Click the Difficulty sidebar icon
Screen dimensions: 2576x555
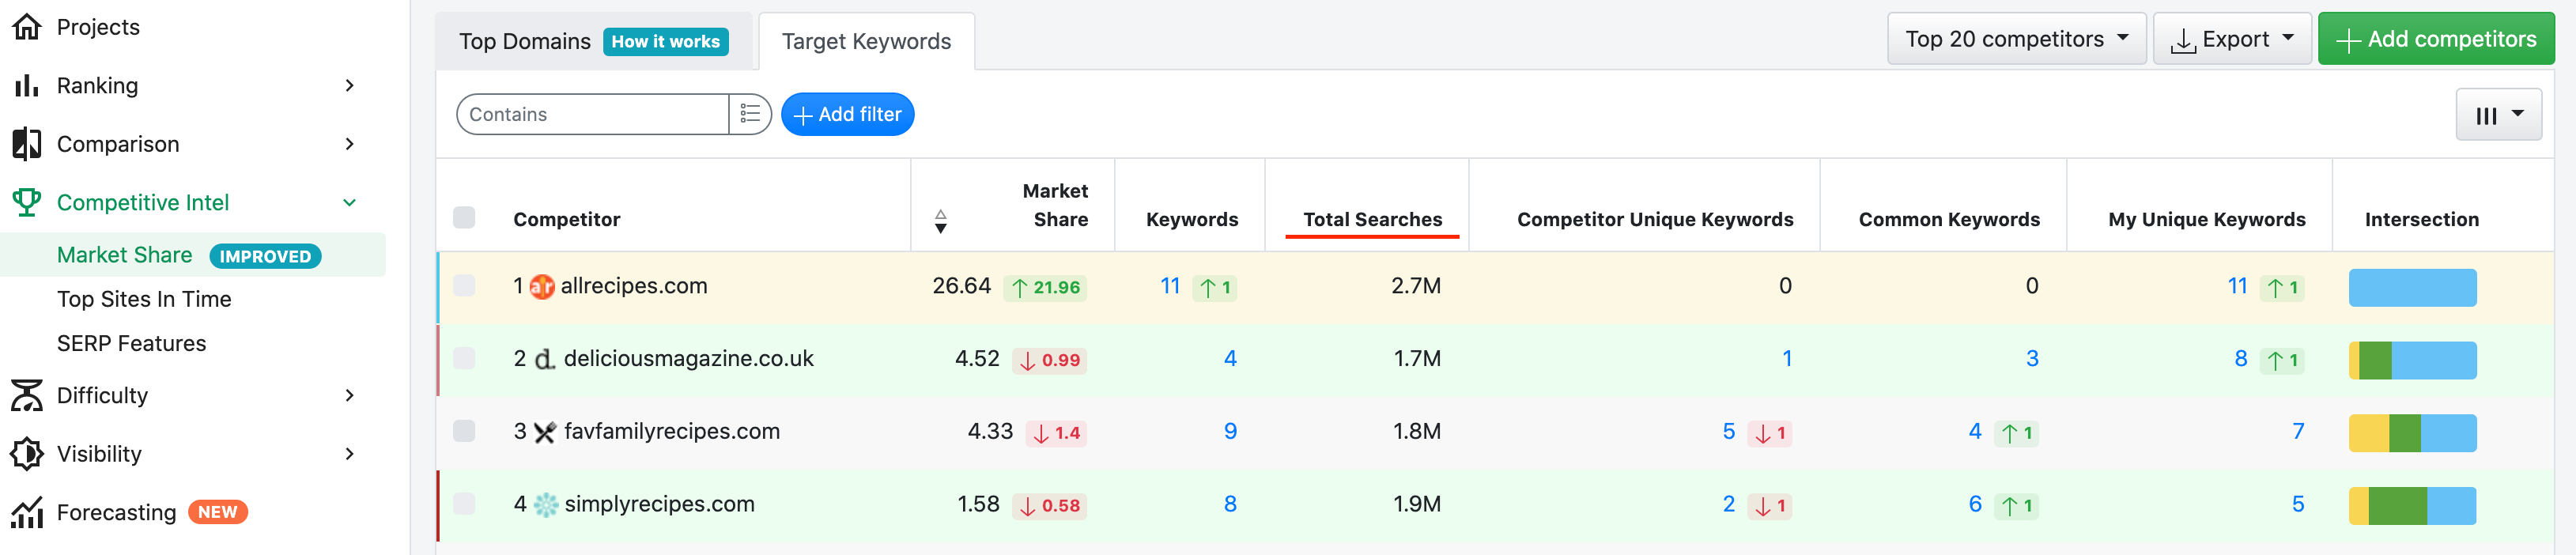[x=27, y=395]
